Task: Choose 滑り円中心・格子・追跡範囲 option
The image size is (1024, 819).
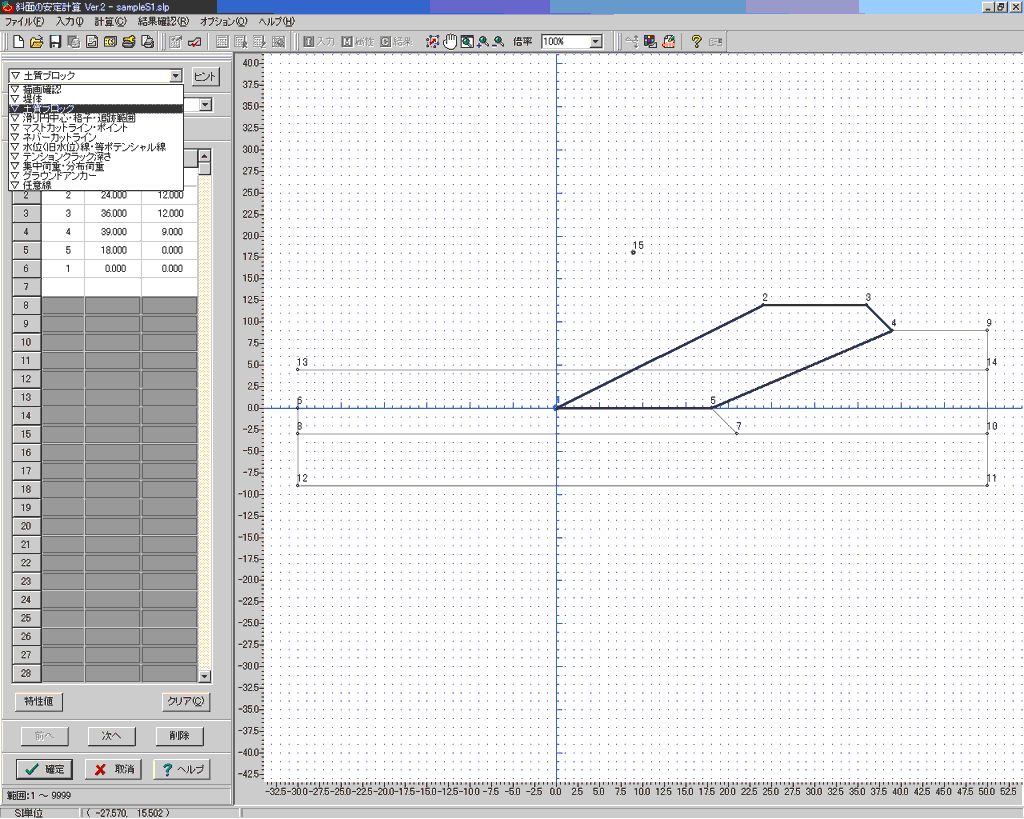Action: [95, 118]
